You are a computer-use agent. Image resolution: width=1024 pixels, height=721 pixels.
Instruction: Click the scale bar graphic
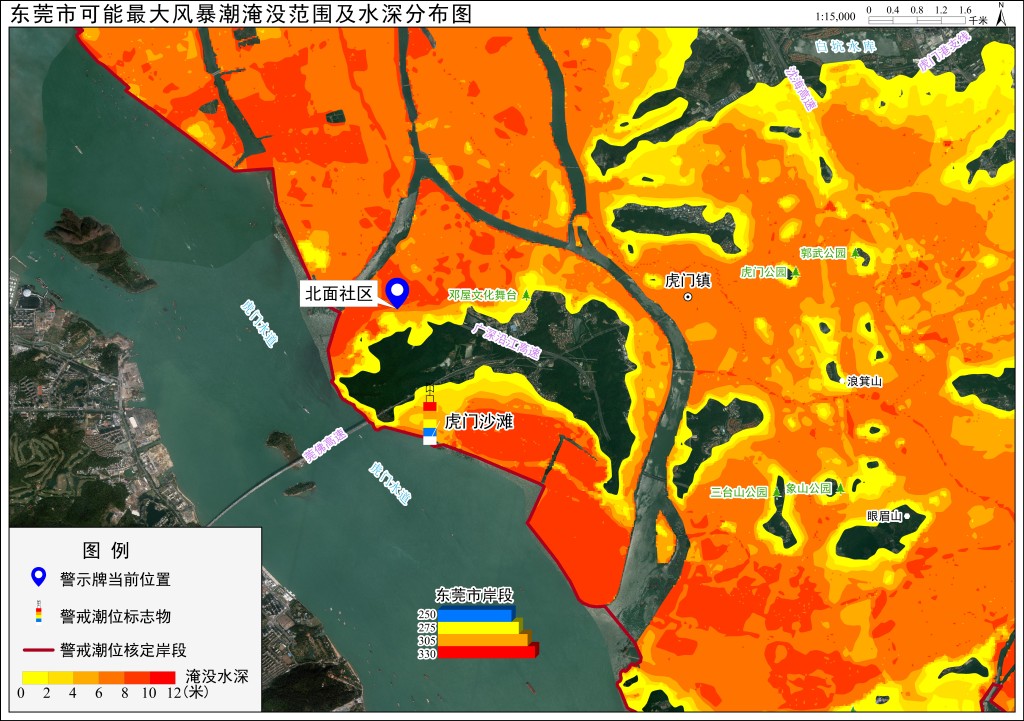917,19
